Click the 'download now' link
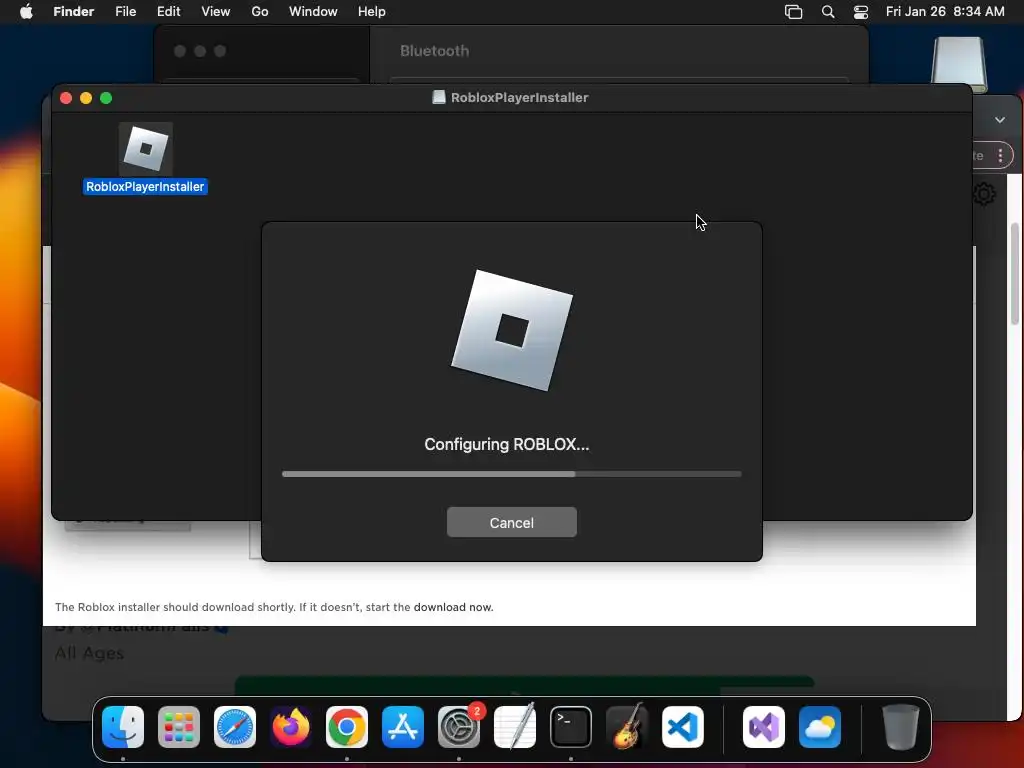The image size is (1024, 768). (453, 607)
